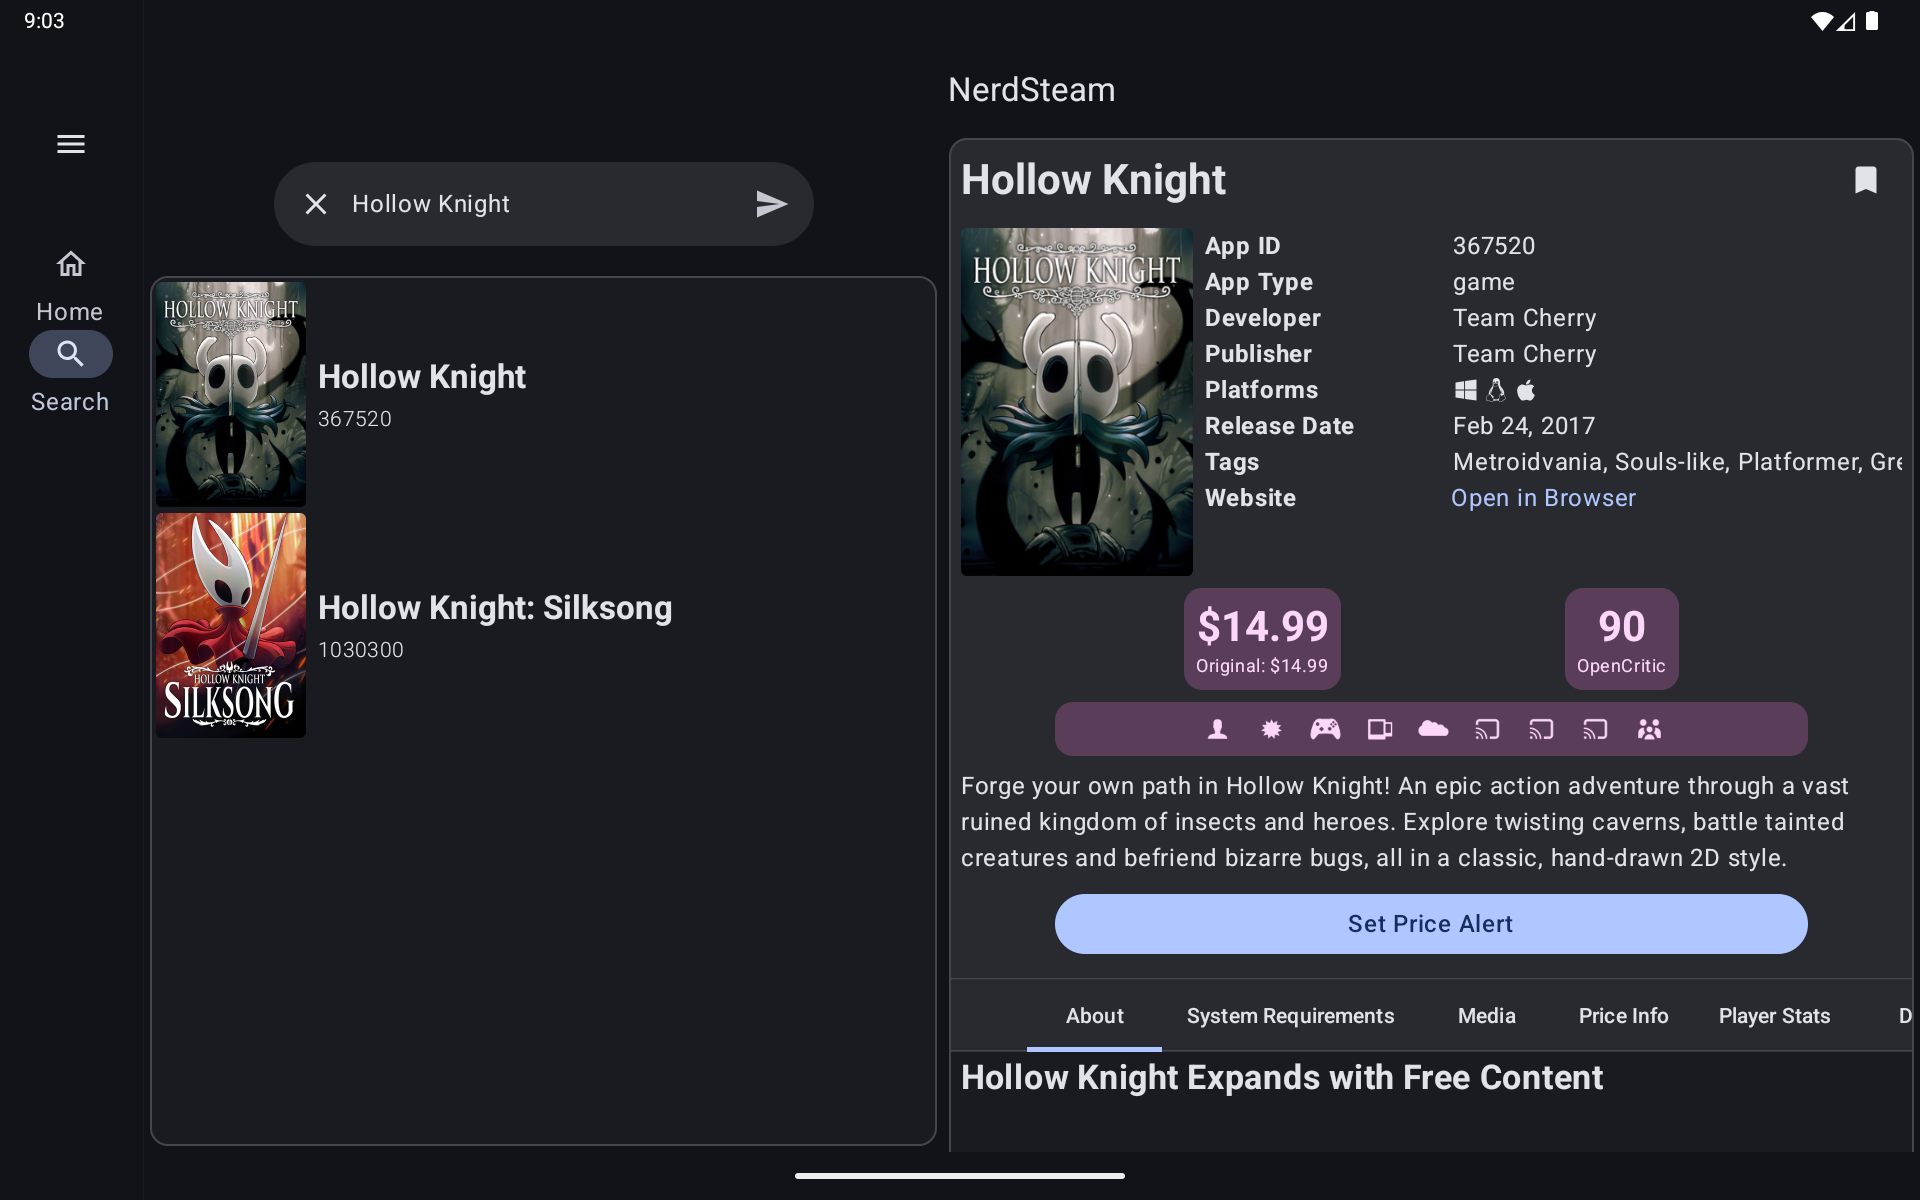Open the hamburger navigation menu
The height and width of the screenshot is (1200, 1920).
[70, 144]
